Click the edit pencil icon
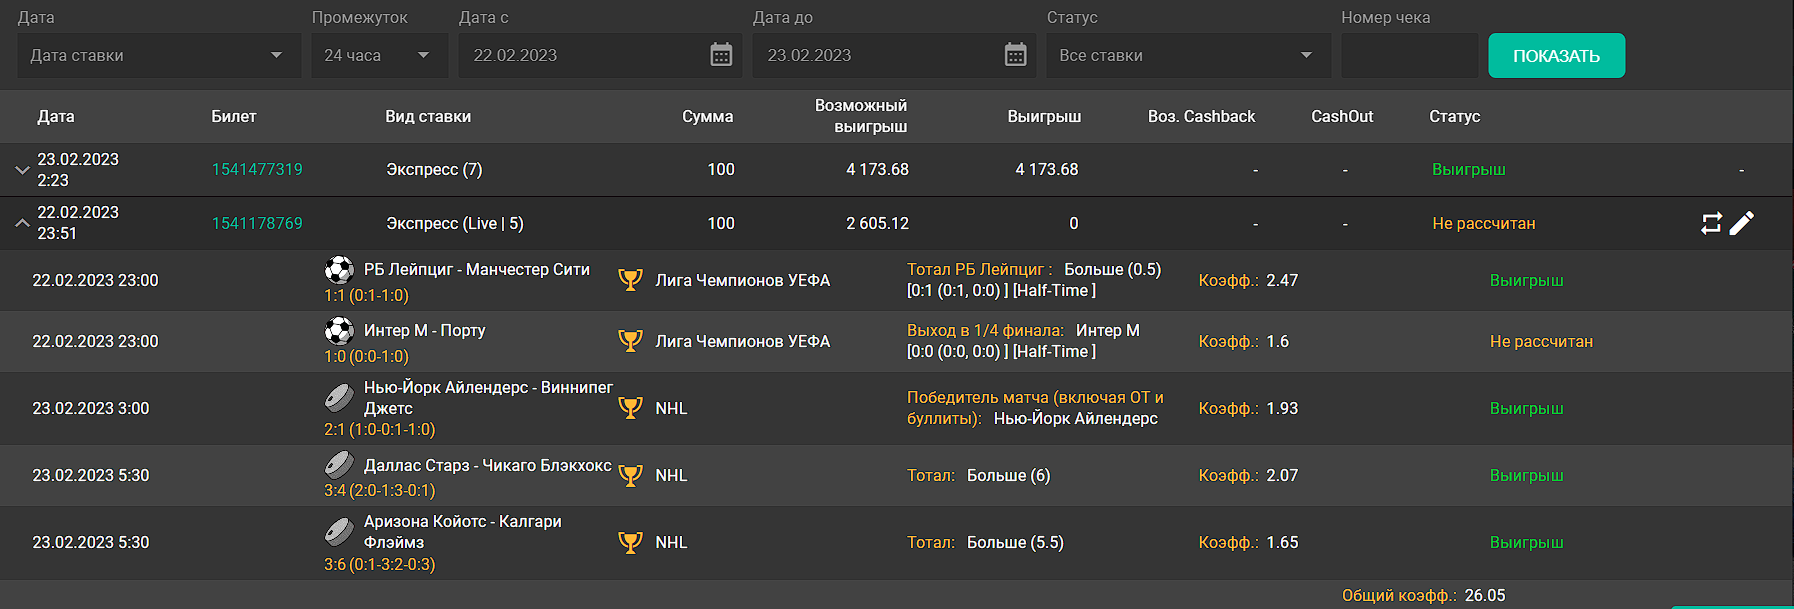 pyautogui.click(x=1742, y=223)
